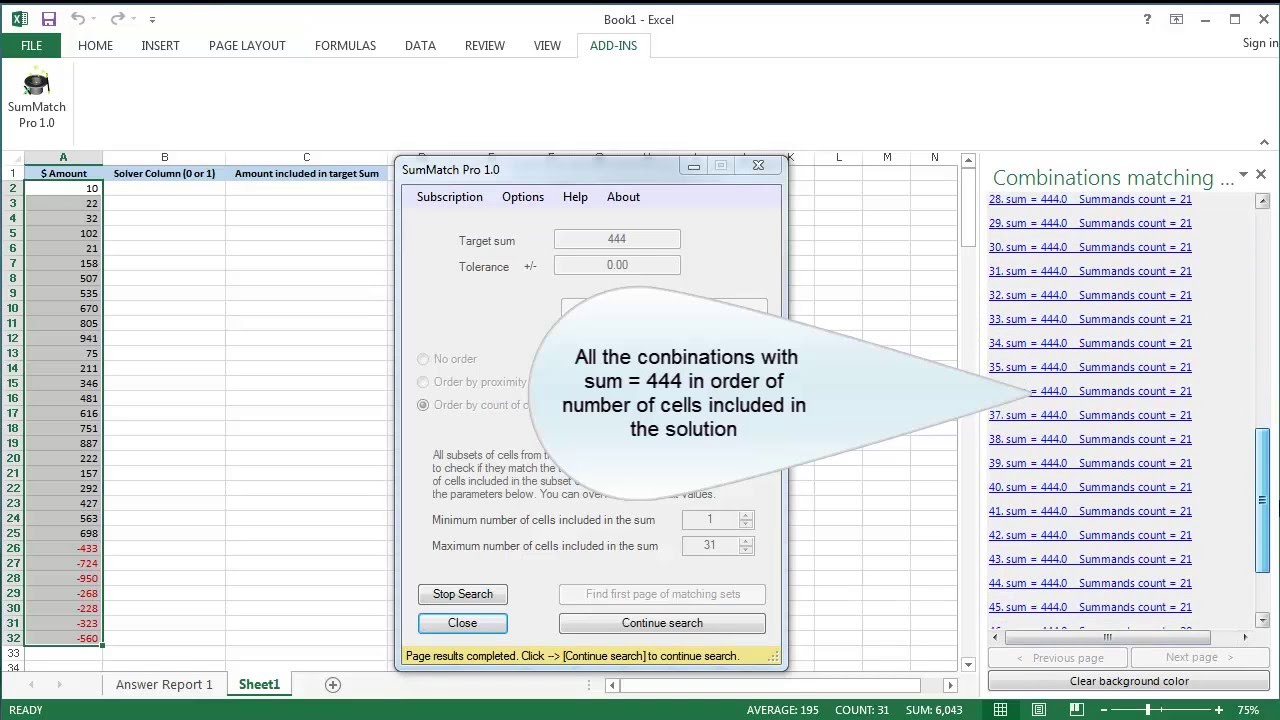1280x720 pixels.
Task: Click the task pane horizontal scrollbar
Action: point(1107,637)
